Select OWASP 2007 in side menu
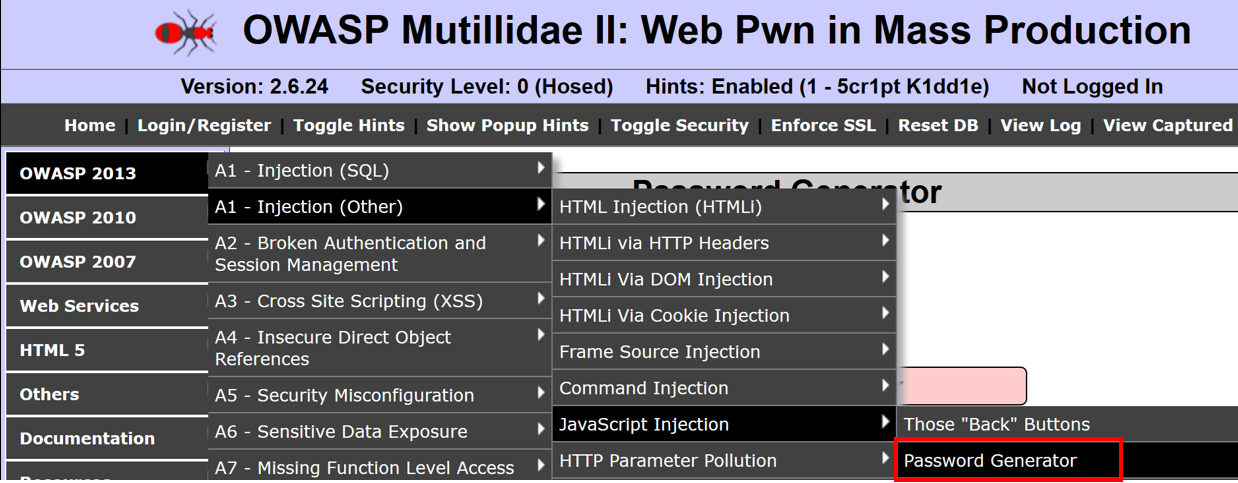This screenshot has height=483, width=1238. [x=108, y=261]
